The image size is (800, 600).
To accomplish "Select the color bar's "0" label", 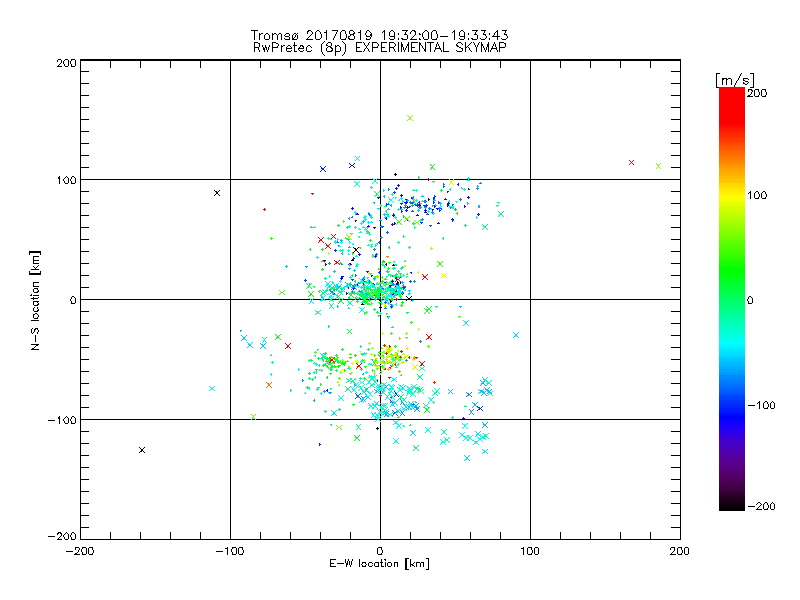I will [750, 300].
